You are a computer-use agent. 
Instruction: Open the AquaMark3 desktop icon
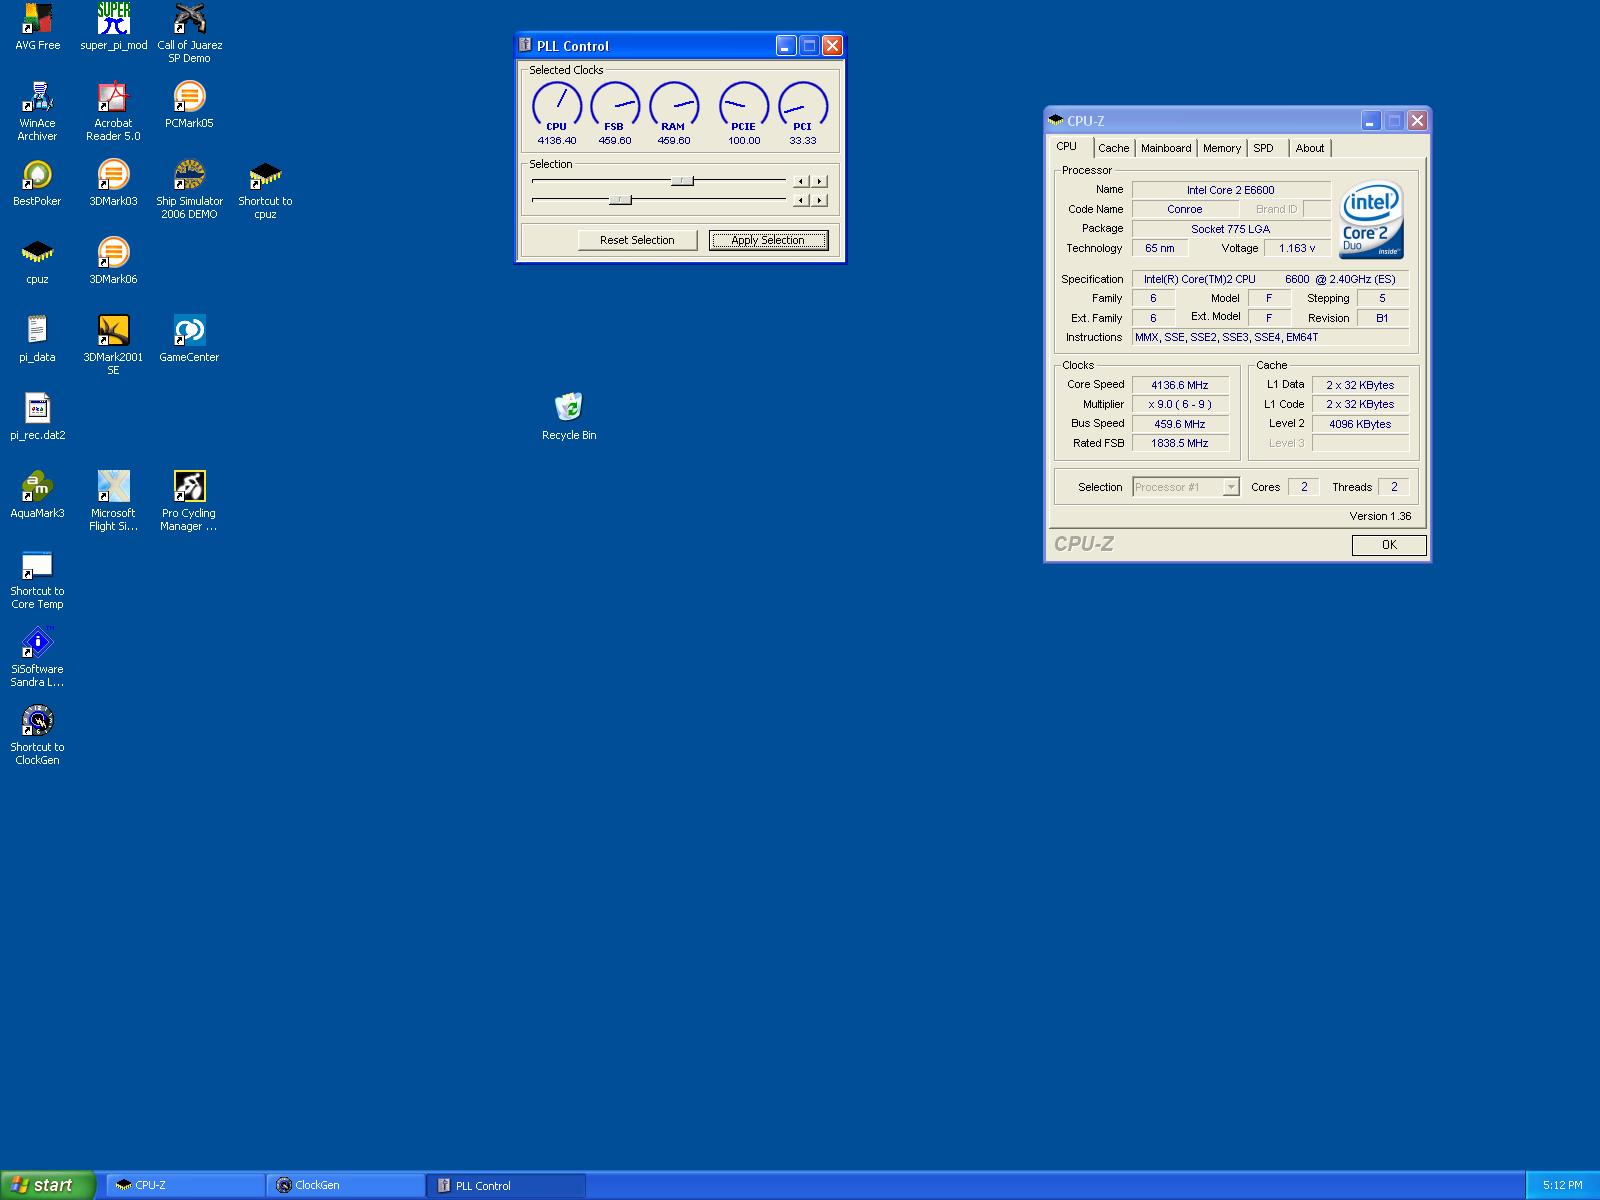click(37, 495)
